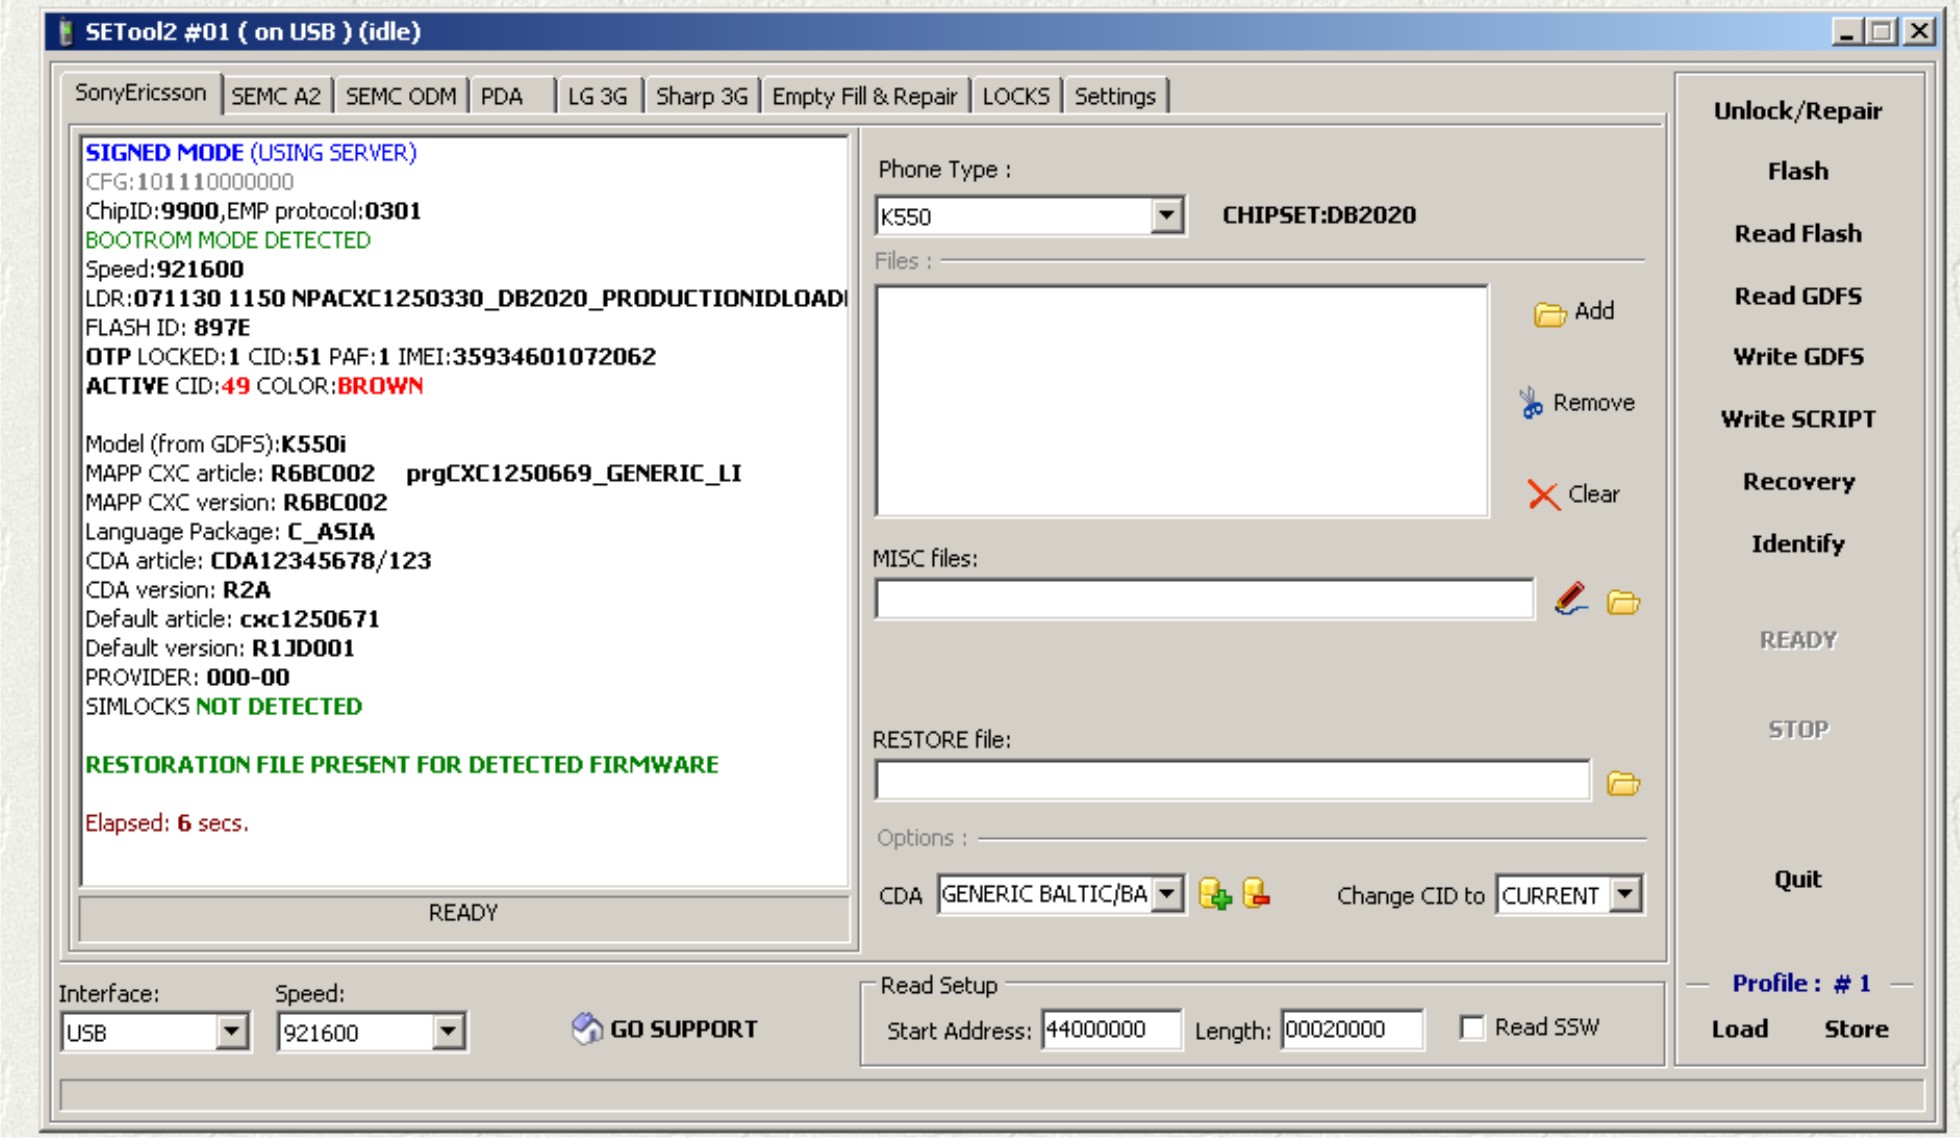Open the Interface USB dropdown
1960x1138 pixels.
(x=232, y=1031)
